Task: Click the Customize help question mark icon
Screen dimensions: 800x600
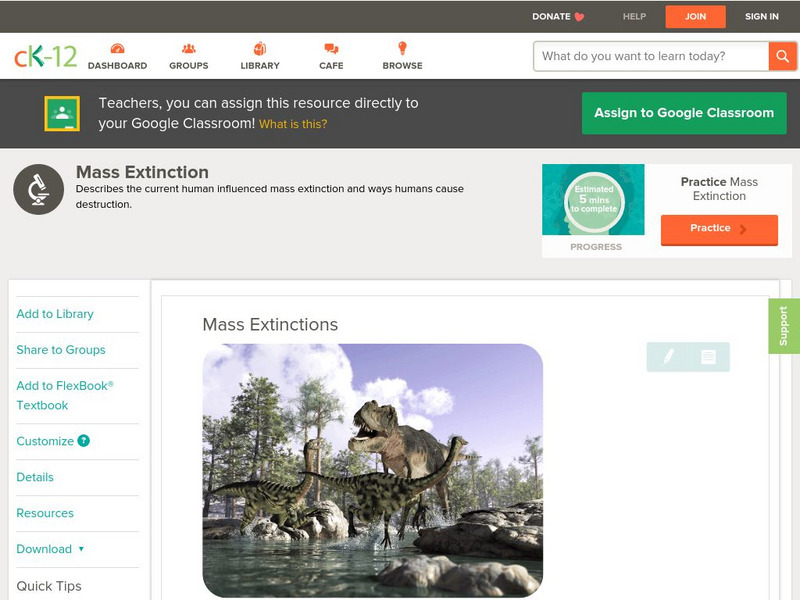Action: point(84,441)
